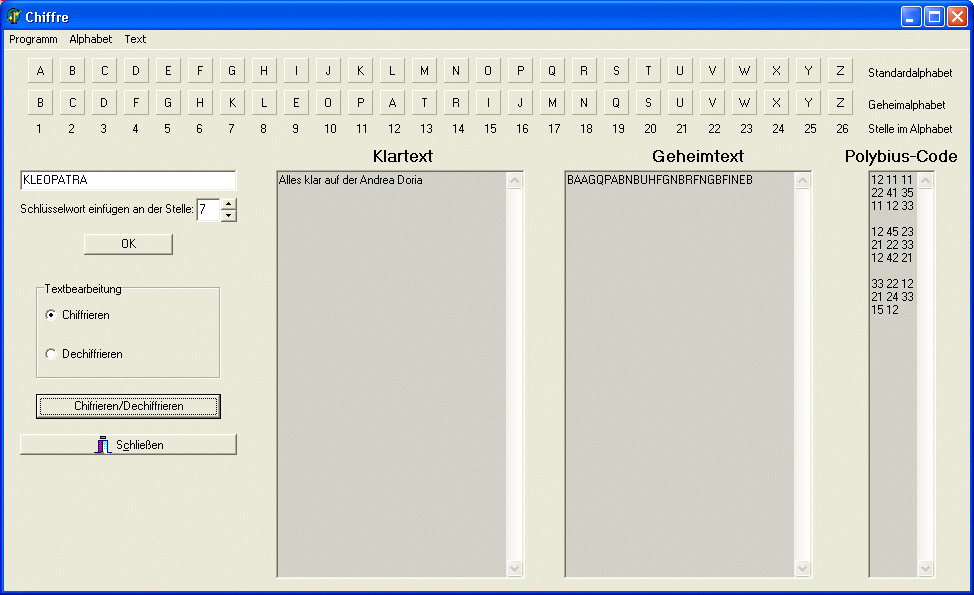Screen dimensions: 974x595
Task: Click down arrow of Klartext scrollbar
Action: [x=514, y=568]
